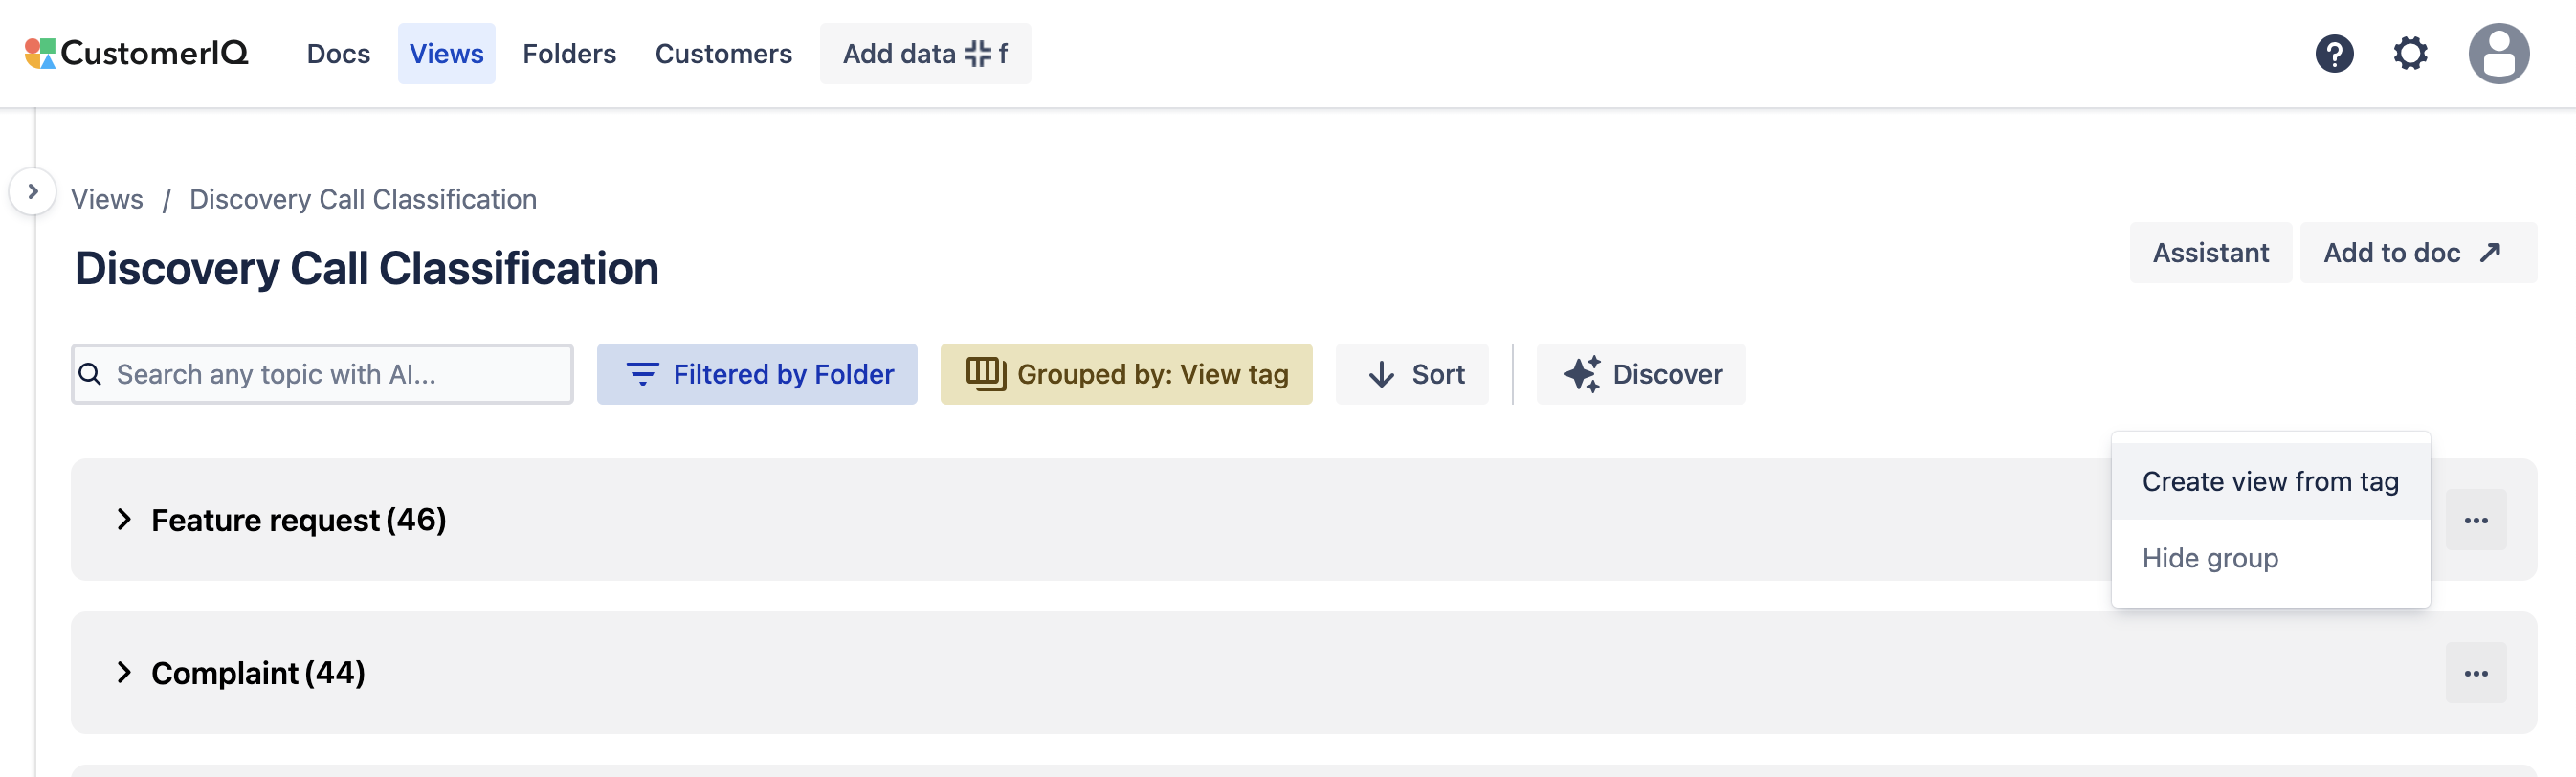Open the Assistant button

2210,253
